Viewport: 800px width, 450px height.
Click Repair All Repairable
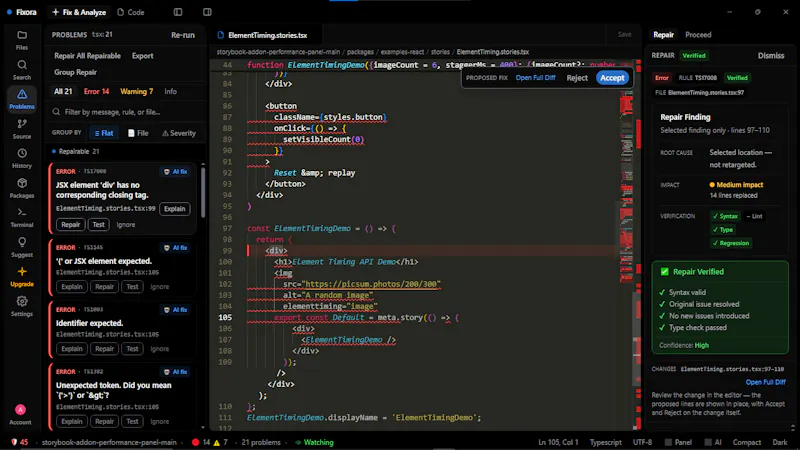[87, 56]
